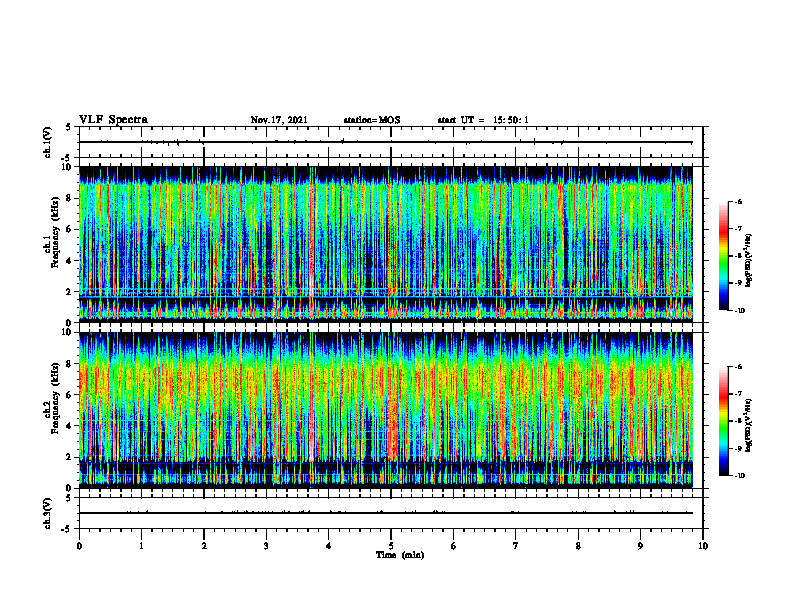This screenshot has height=612, width=792.
Task: Select the ch.2 "Frequency (kHz)" axis label
Action: point(55,398)
